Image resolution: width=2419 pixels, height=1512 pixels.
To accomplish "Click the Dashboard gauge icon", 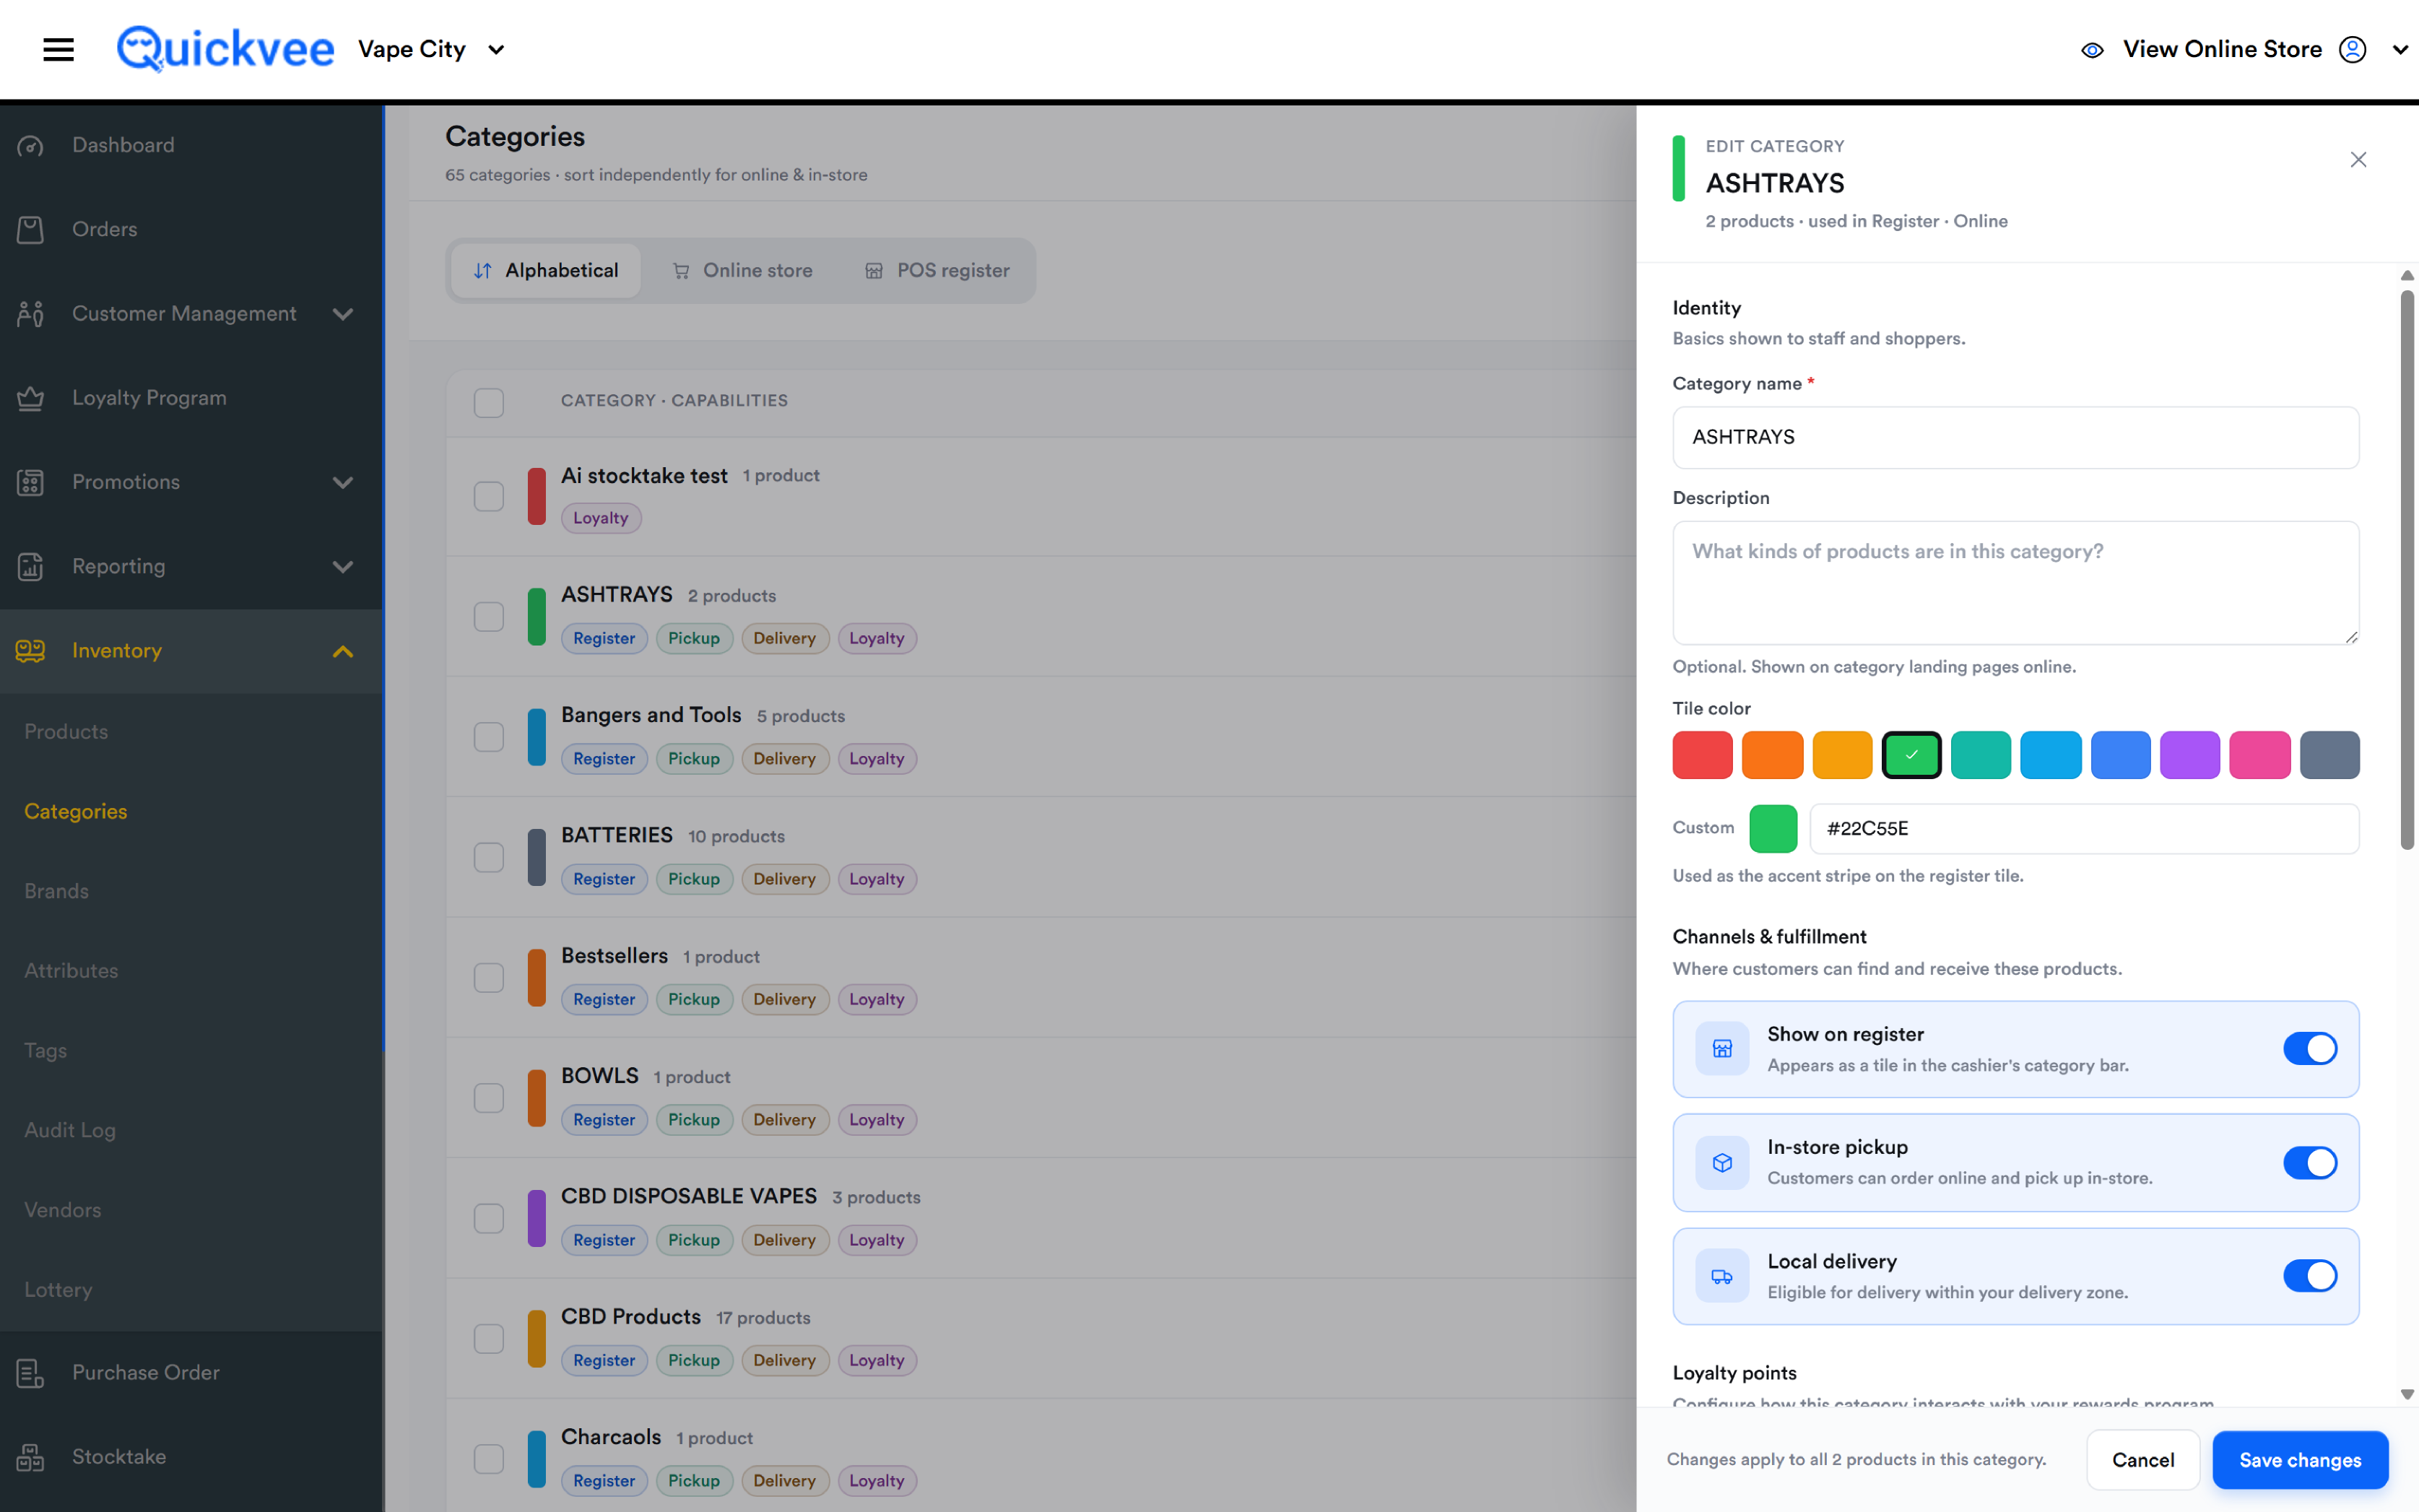I will point(30,146).
